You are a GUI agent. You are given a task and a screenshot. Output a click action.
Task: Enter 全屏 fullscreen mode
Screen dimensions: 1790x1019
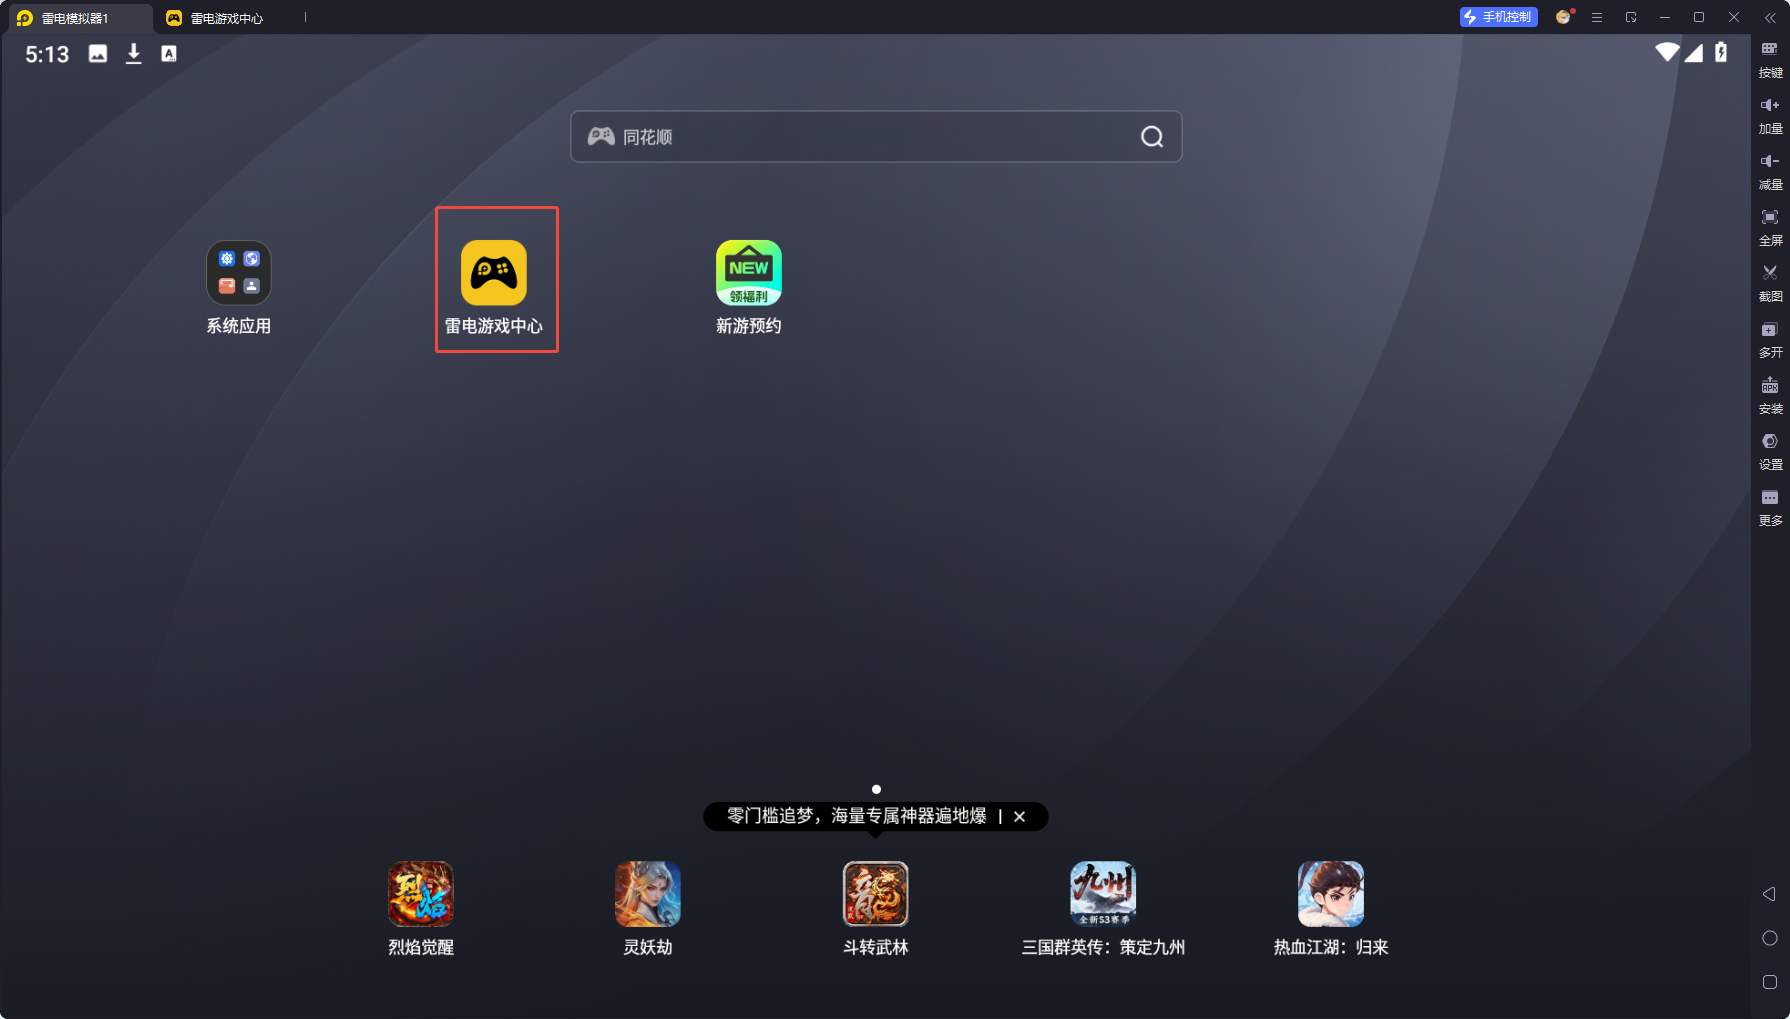[x=1770, y=228]
